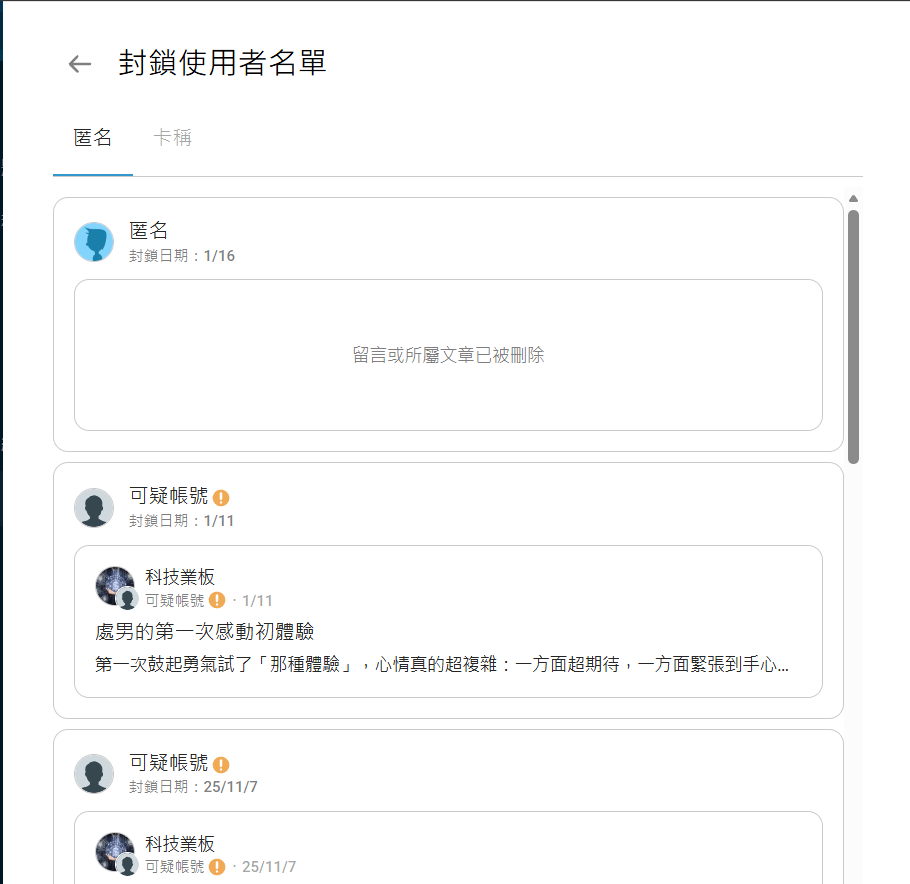Switch to the 卡稱 tab
This screenshot has height=884, width=910.
(x=172, y=138)
